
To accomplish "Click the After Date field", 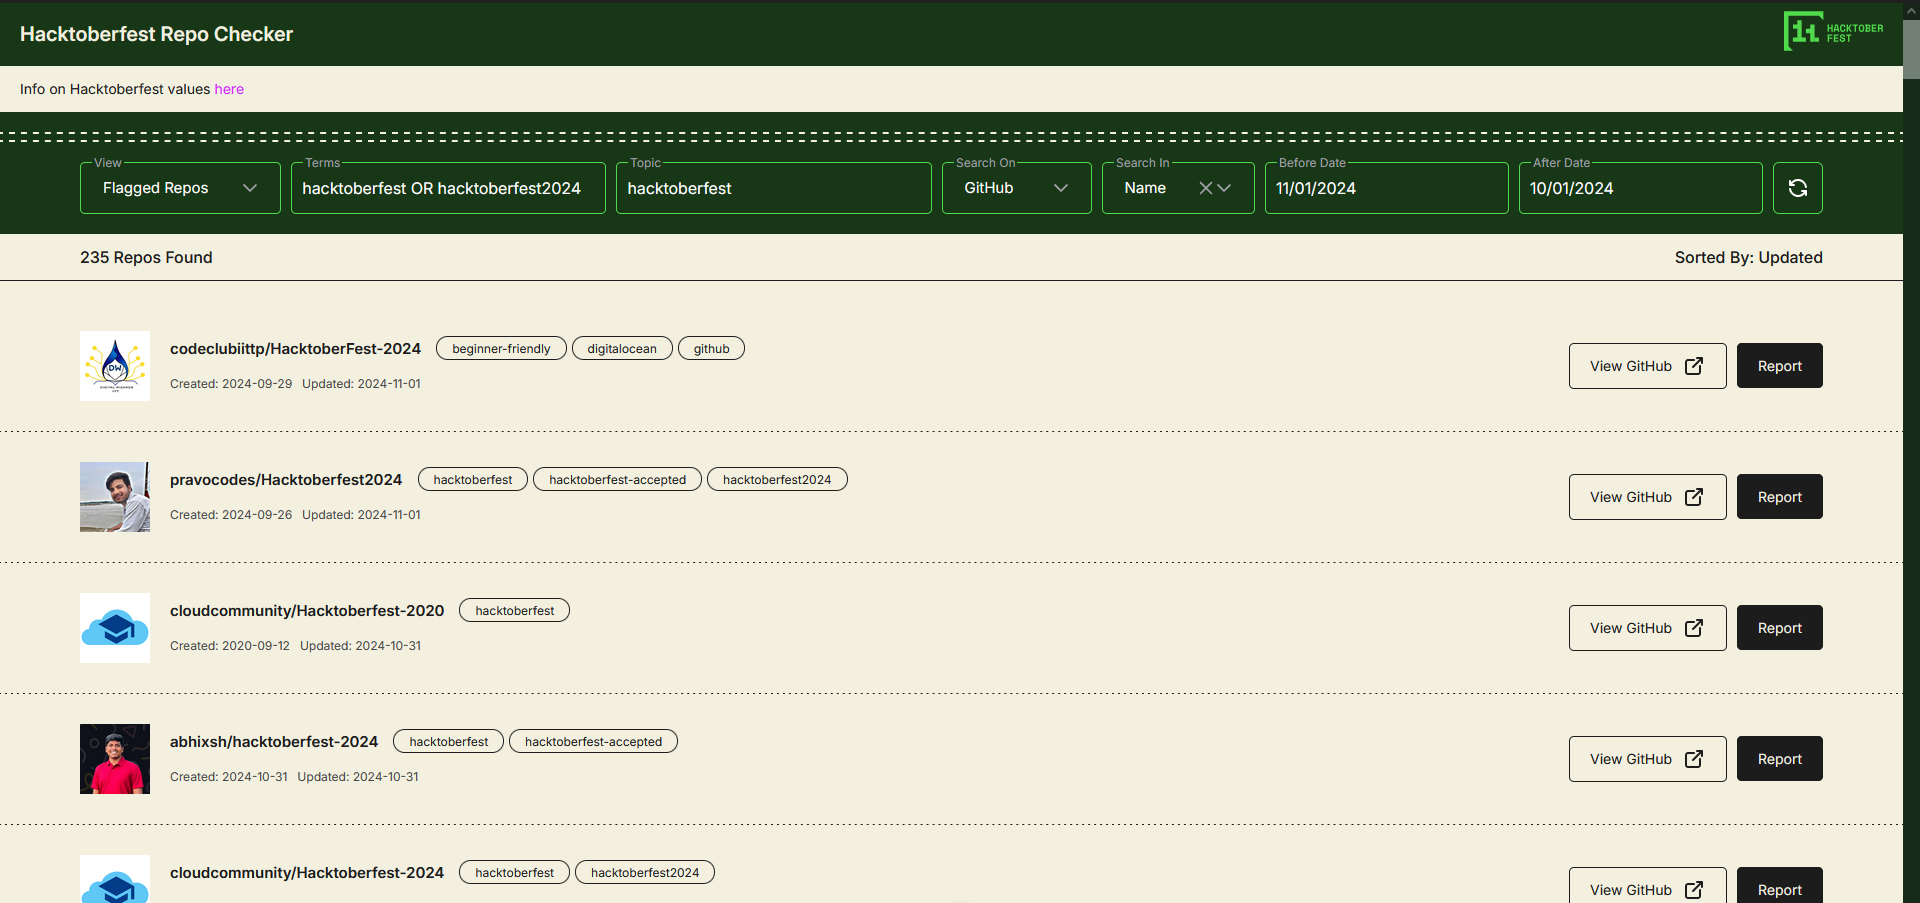I will click(x=1640, y=188).
